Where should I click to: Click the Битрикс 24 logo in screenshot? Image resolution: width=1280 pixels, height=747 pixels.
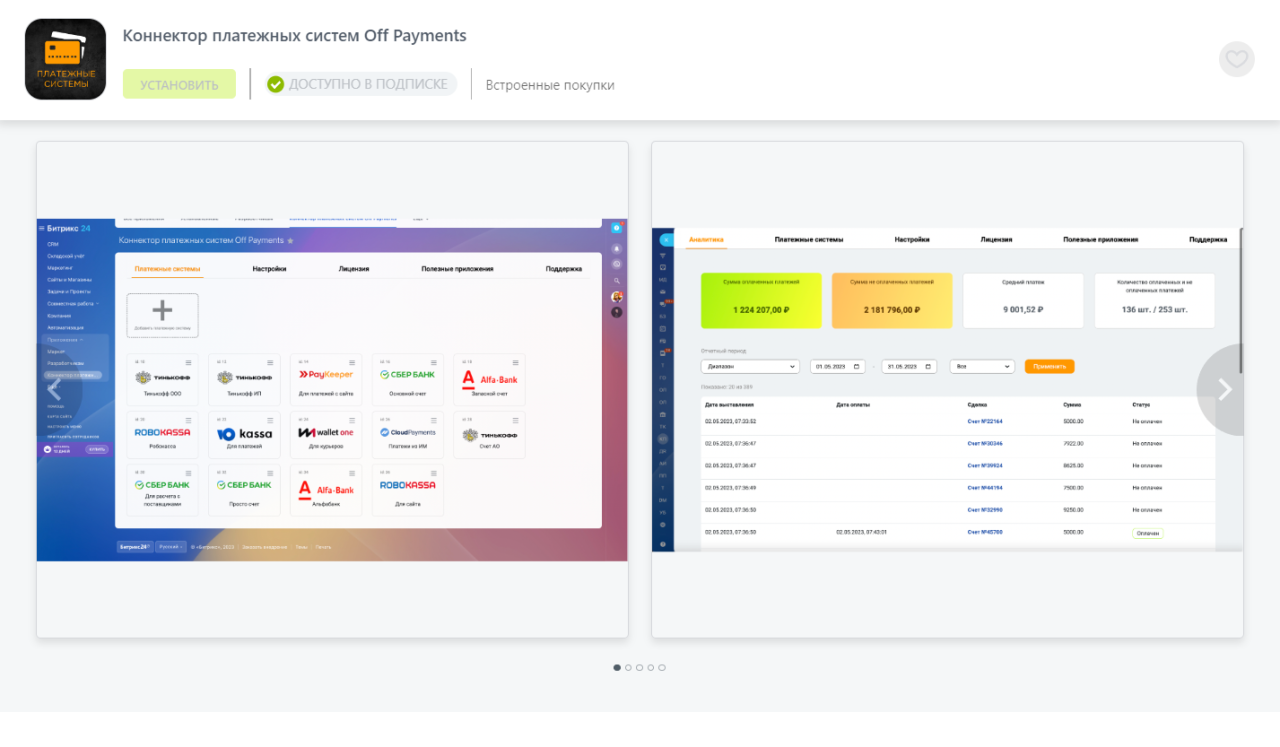pos(69,229)
